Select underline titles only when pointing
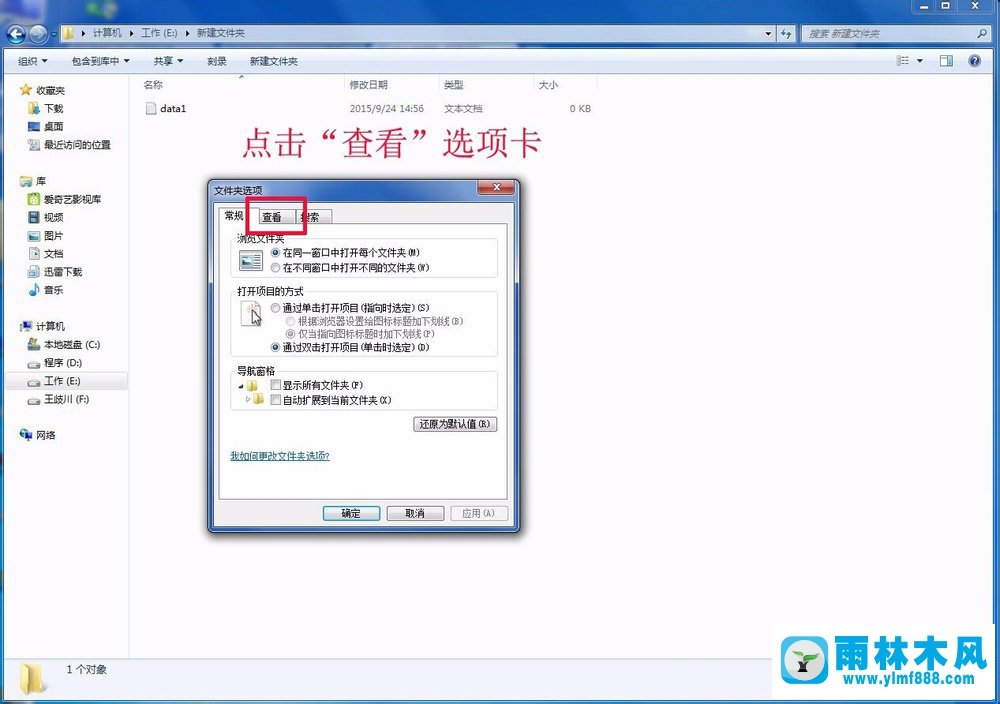 point(290,334)
